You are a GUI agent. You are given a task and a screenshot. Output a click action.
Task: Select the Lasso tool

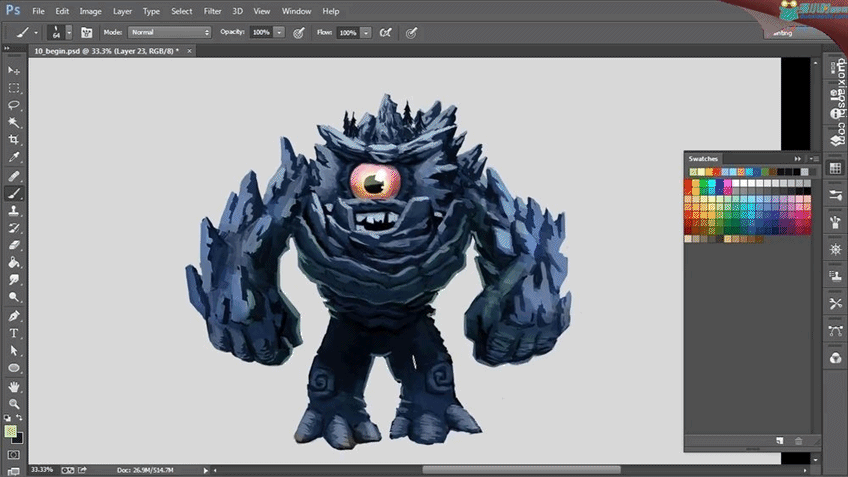[14, 105]
